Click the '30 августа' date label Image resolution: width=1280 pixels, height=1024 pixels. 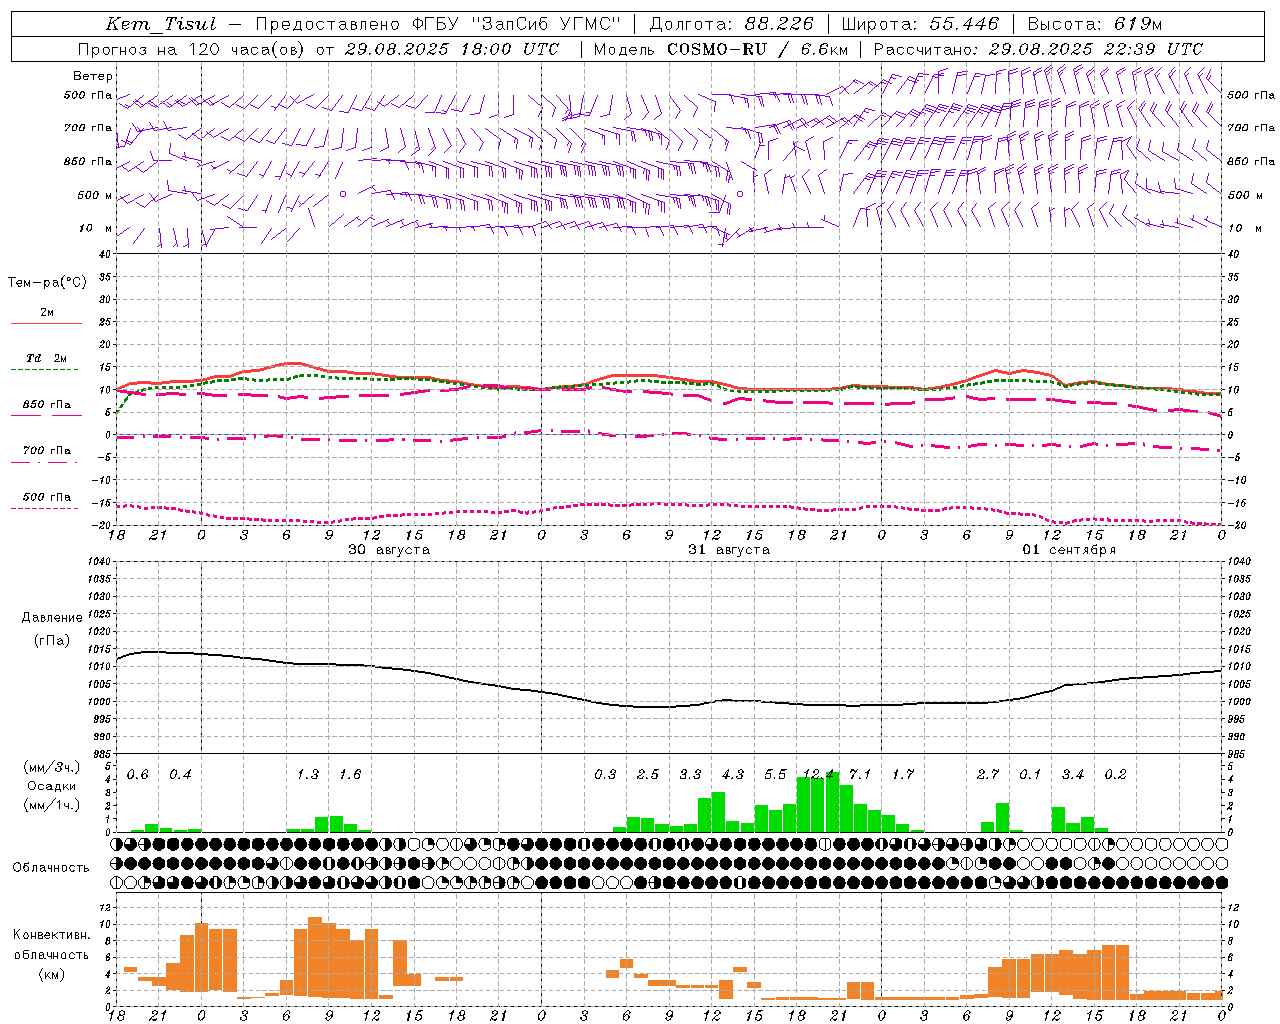click(x=389, y=550)
